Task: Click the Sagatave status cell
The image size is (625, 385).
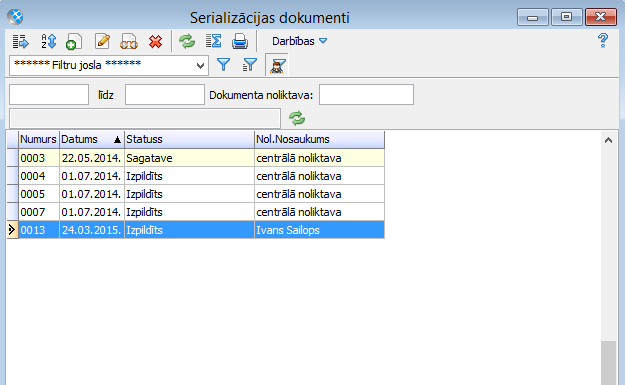Action: [x=189, y=158]
